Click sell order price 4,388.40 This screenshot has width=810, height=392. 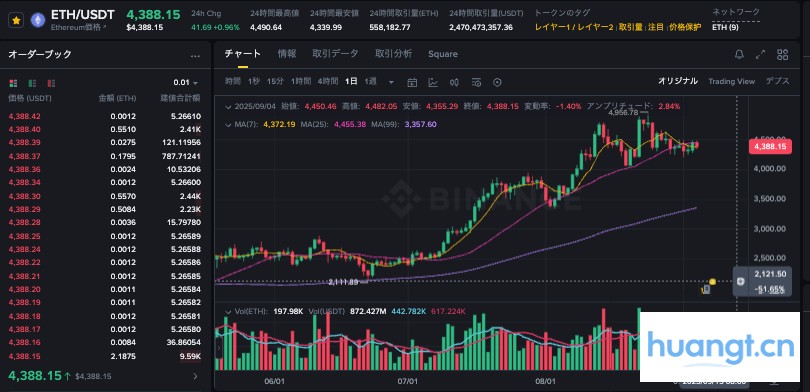pos(24,129)
